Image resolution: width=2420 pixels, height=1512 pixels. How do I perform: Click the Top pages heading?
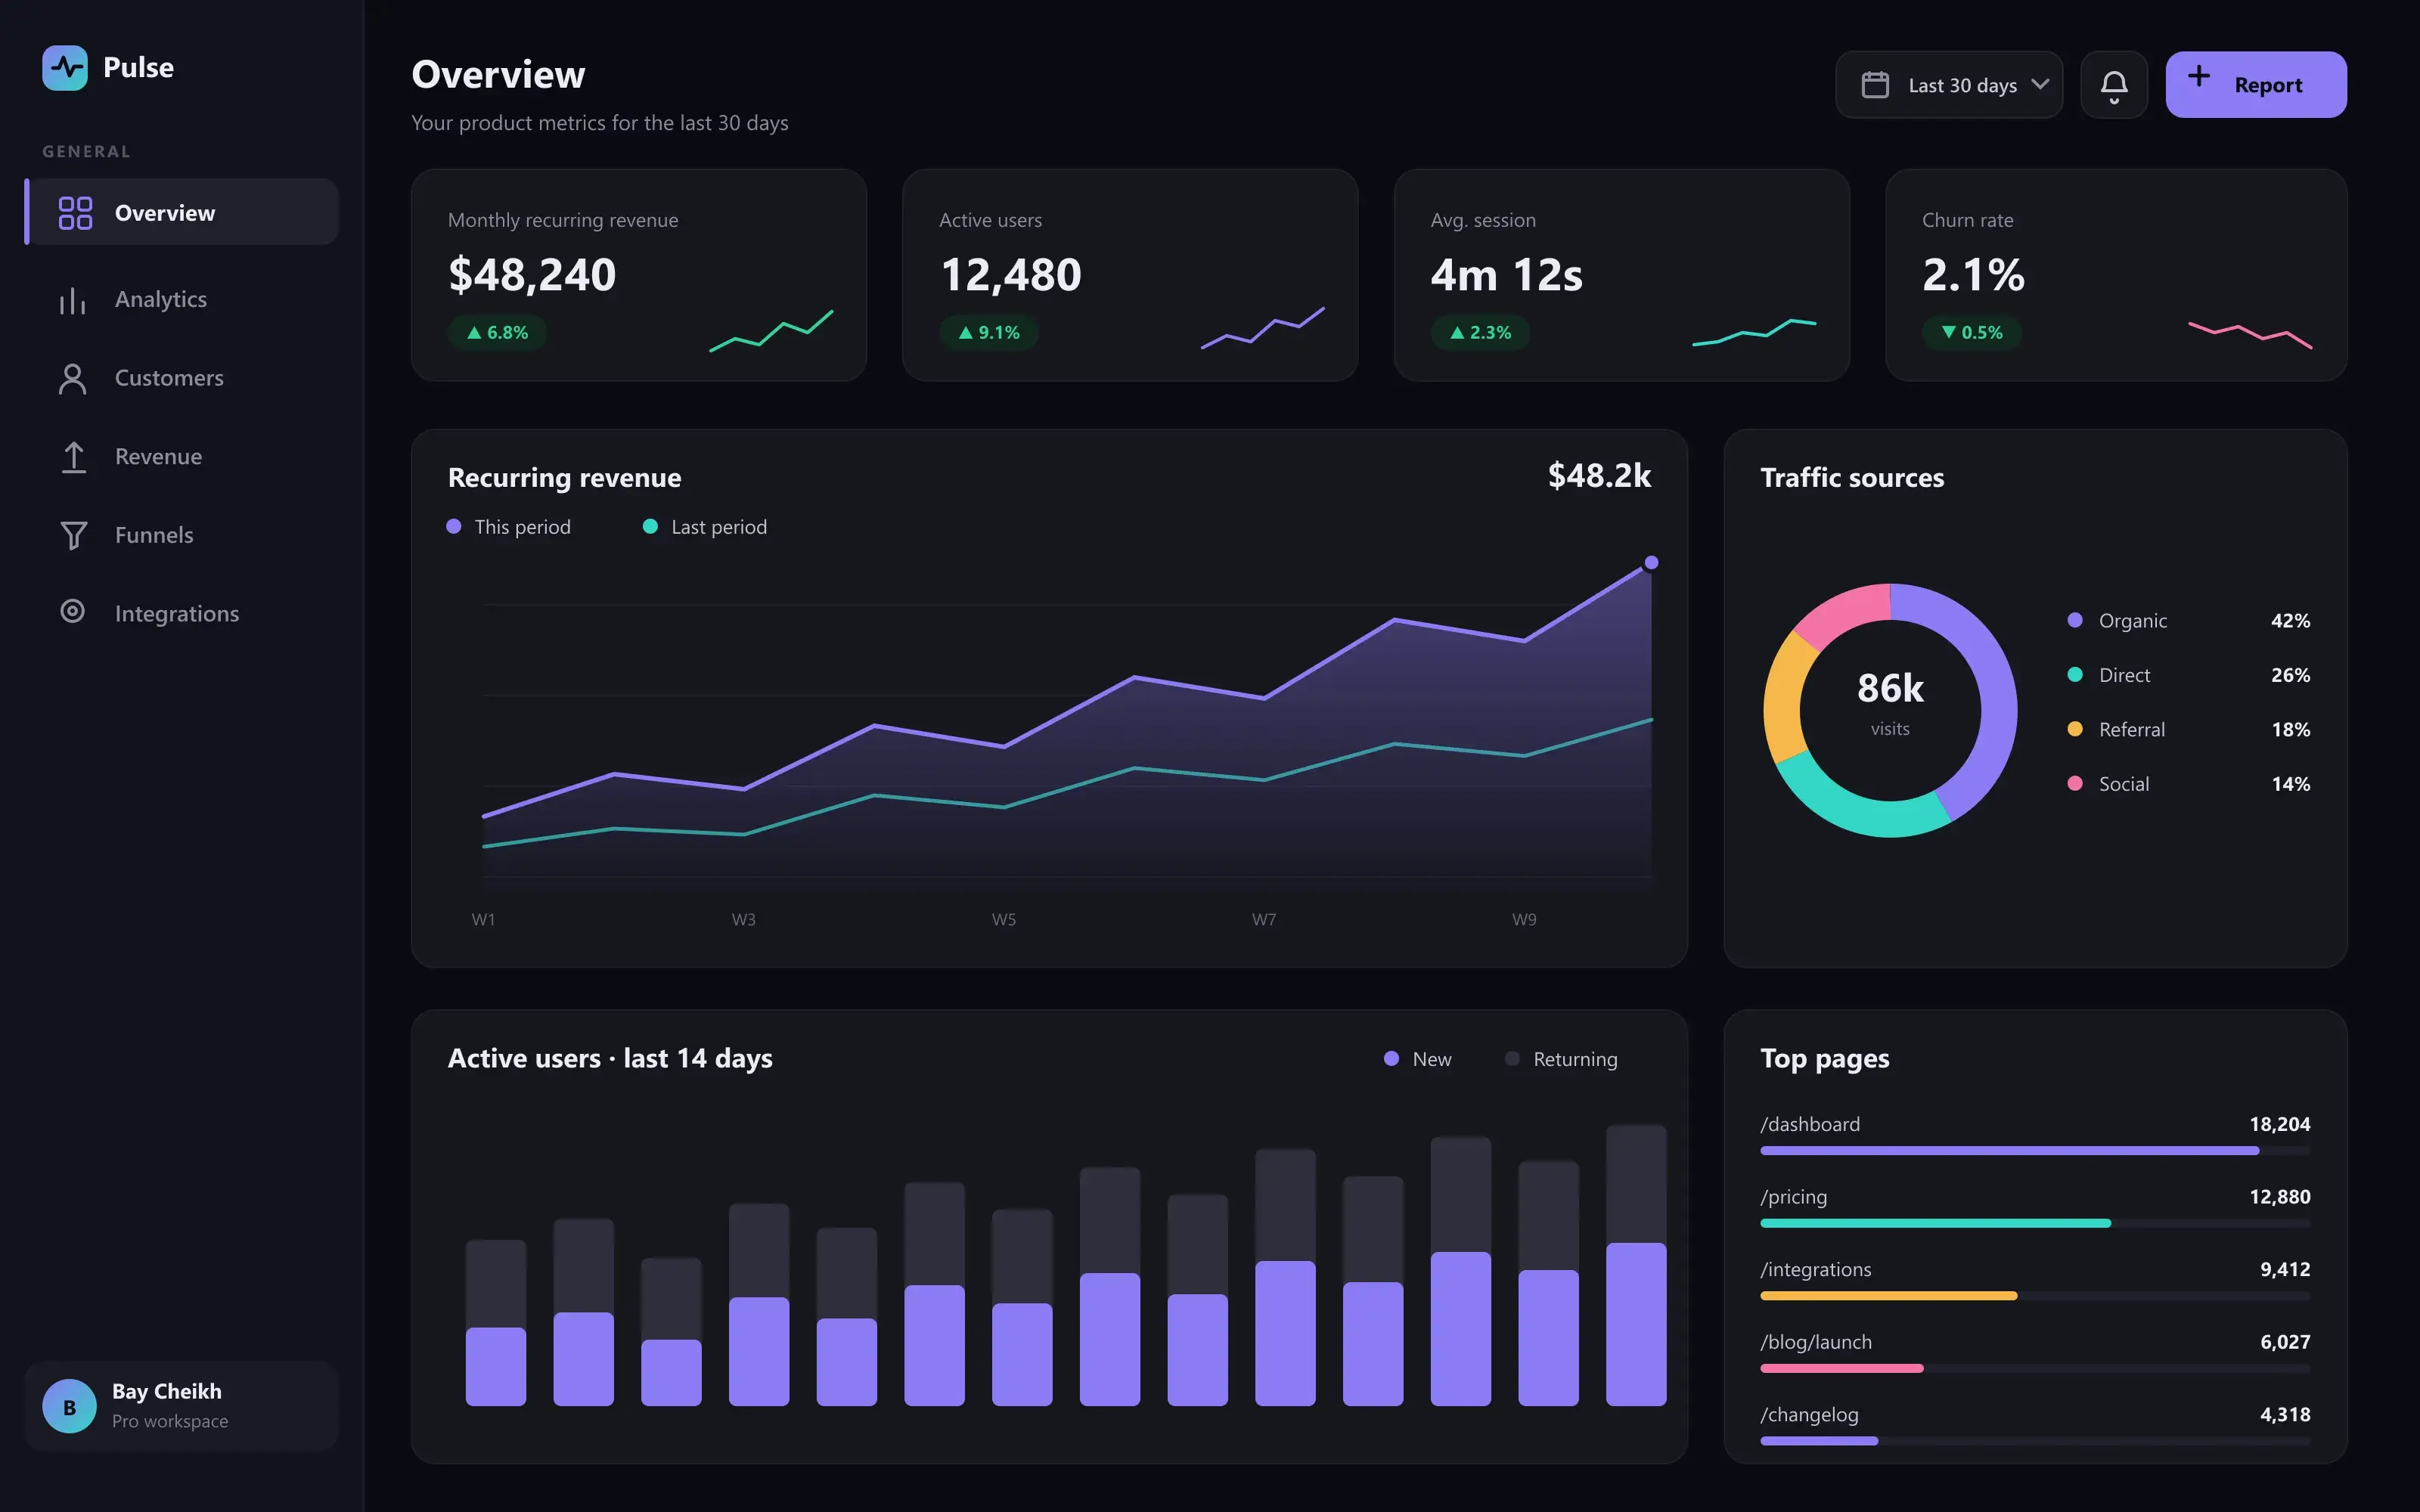pyautogui.click(x=1825, y=1058)
